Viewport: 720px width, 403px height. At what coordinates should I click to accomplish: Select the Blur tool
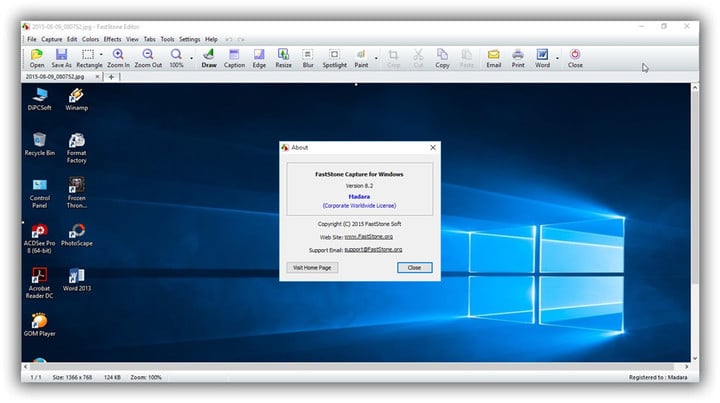pyautogui.click(x=308, y=58)
